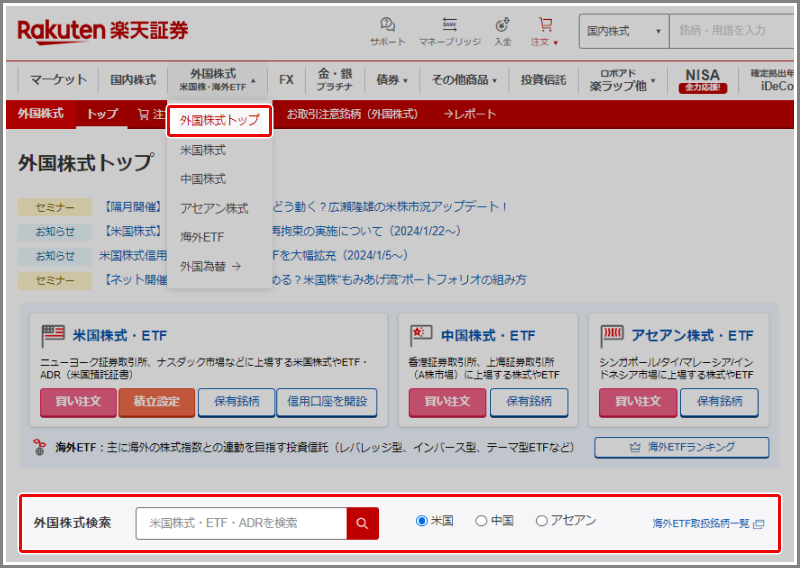The image size is (800, 568).
Task: Choose 海外ETF from the dropdown menu
Action: (202, 237)
